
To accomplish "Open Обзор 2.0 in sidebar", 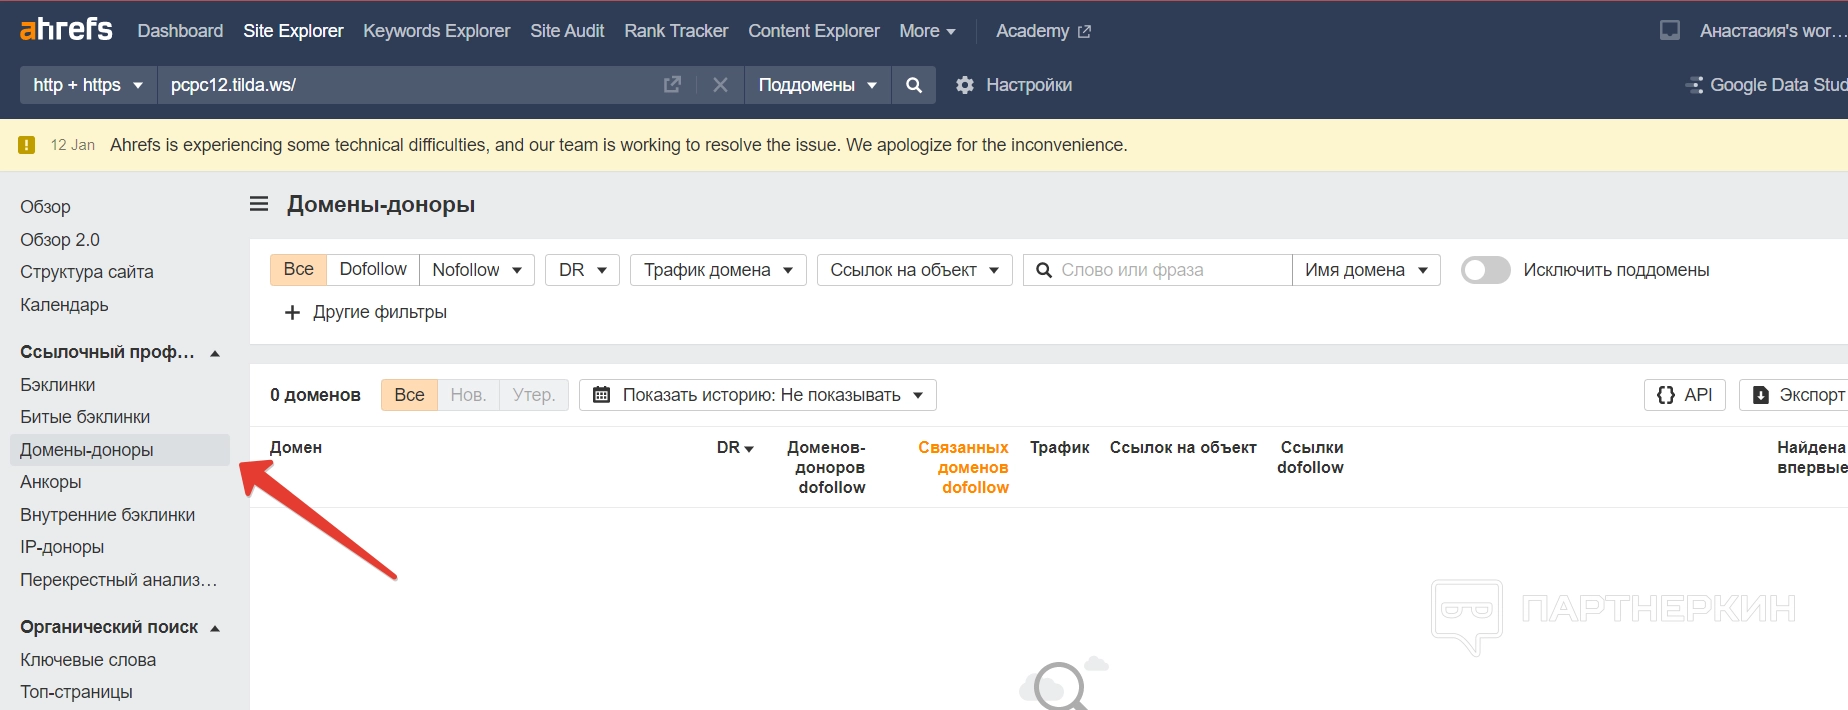I will pyautogui.click(x=60, y=240).
